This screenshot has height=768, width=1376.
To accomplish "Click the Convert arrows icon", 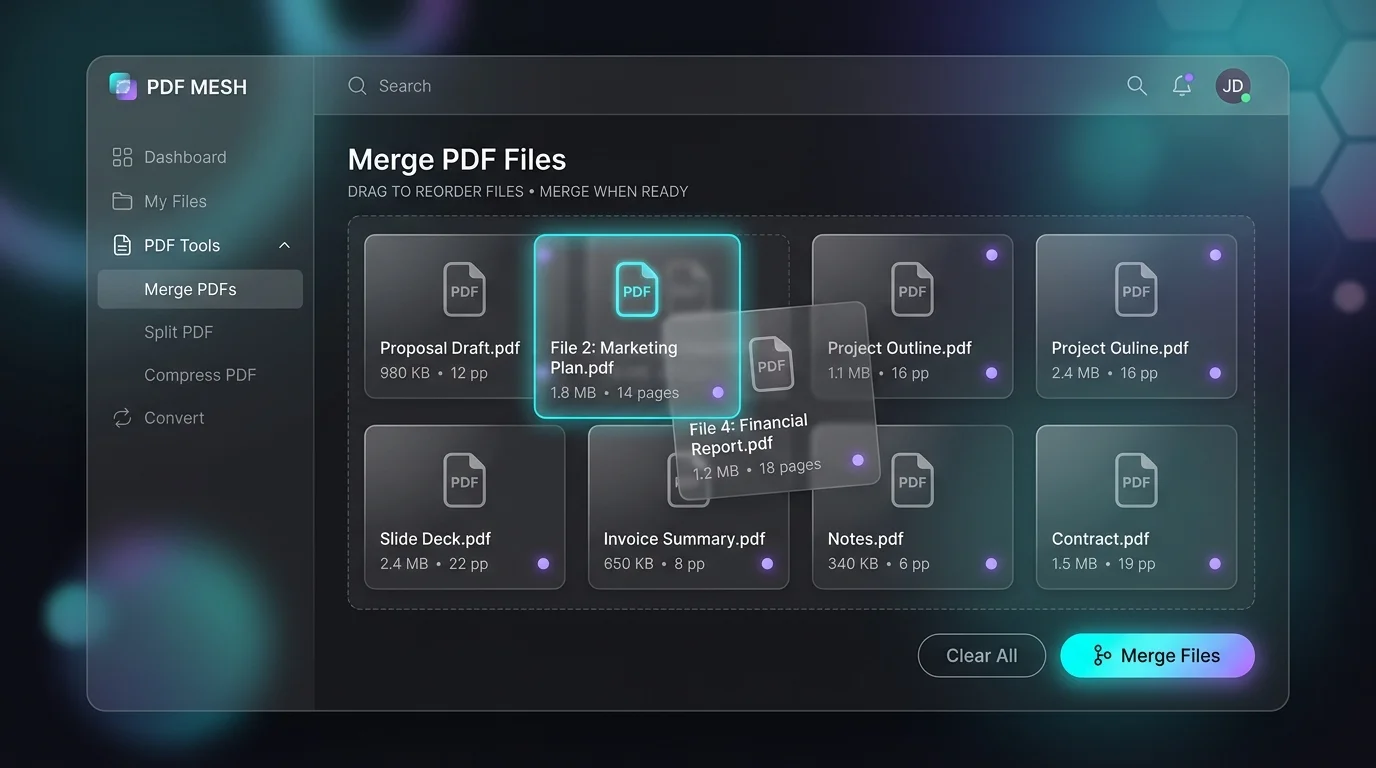I will coord(122,418).
